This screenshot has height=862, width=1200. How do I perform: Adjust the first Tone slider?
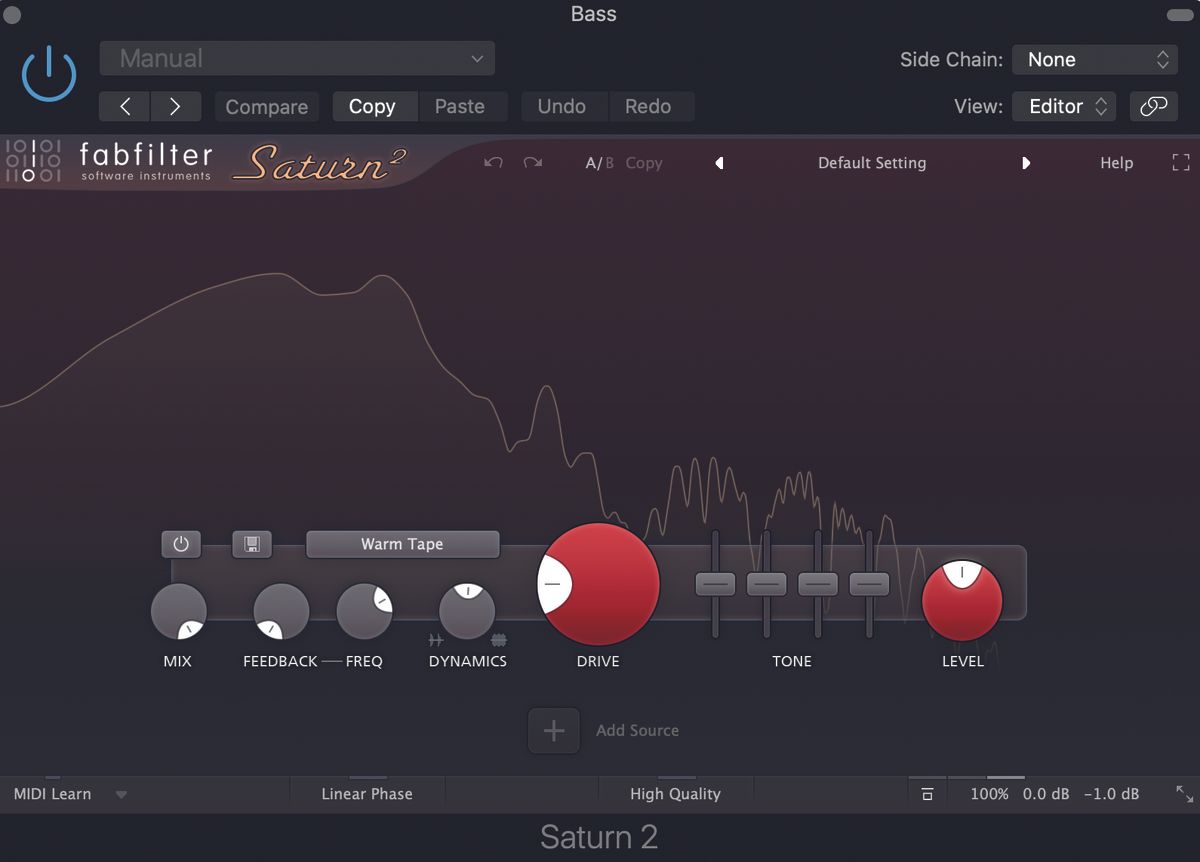click(715, 584)
